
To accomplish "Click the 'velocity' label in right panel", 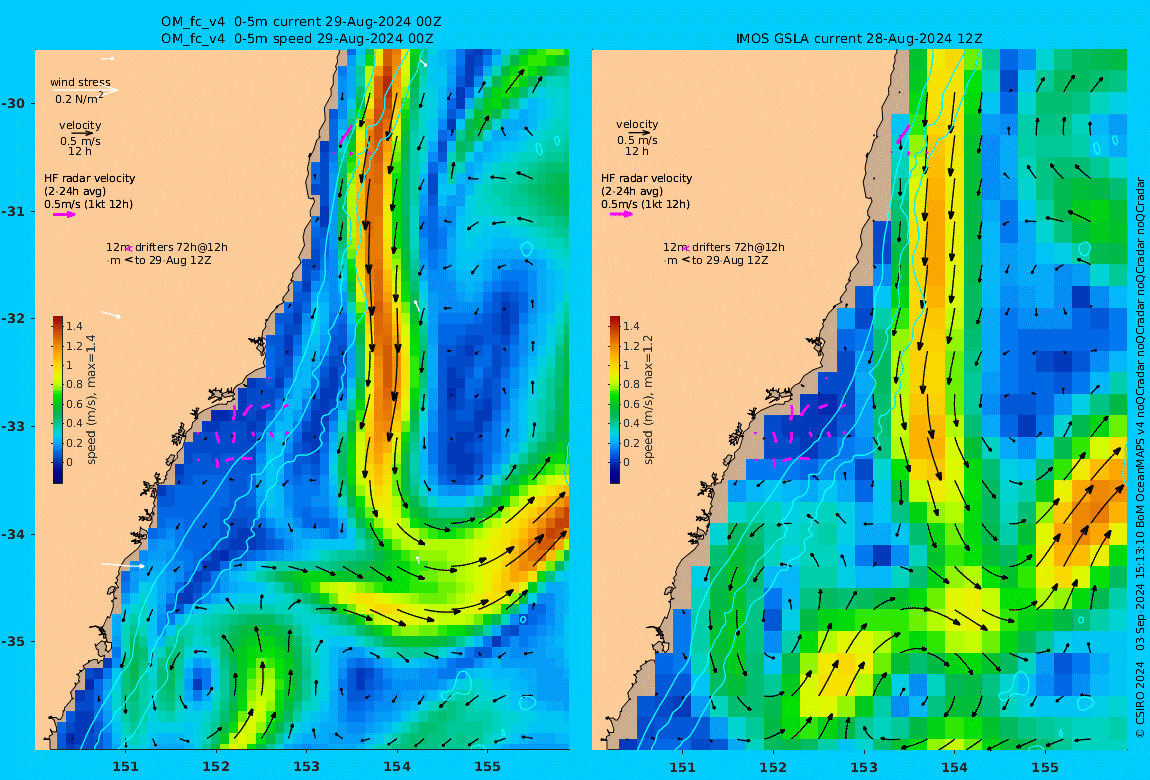I will [x=637, y=125].
